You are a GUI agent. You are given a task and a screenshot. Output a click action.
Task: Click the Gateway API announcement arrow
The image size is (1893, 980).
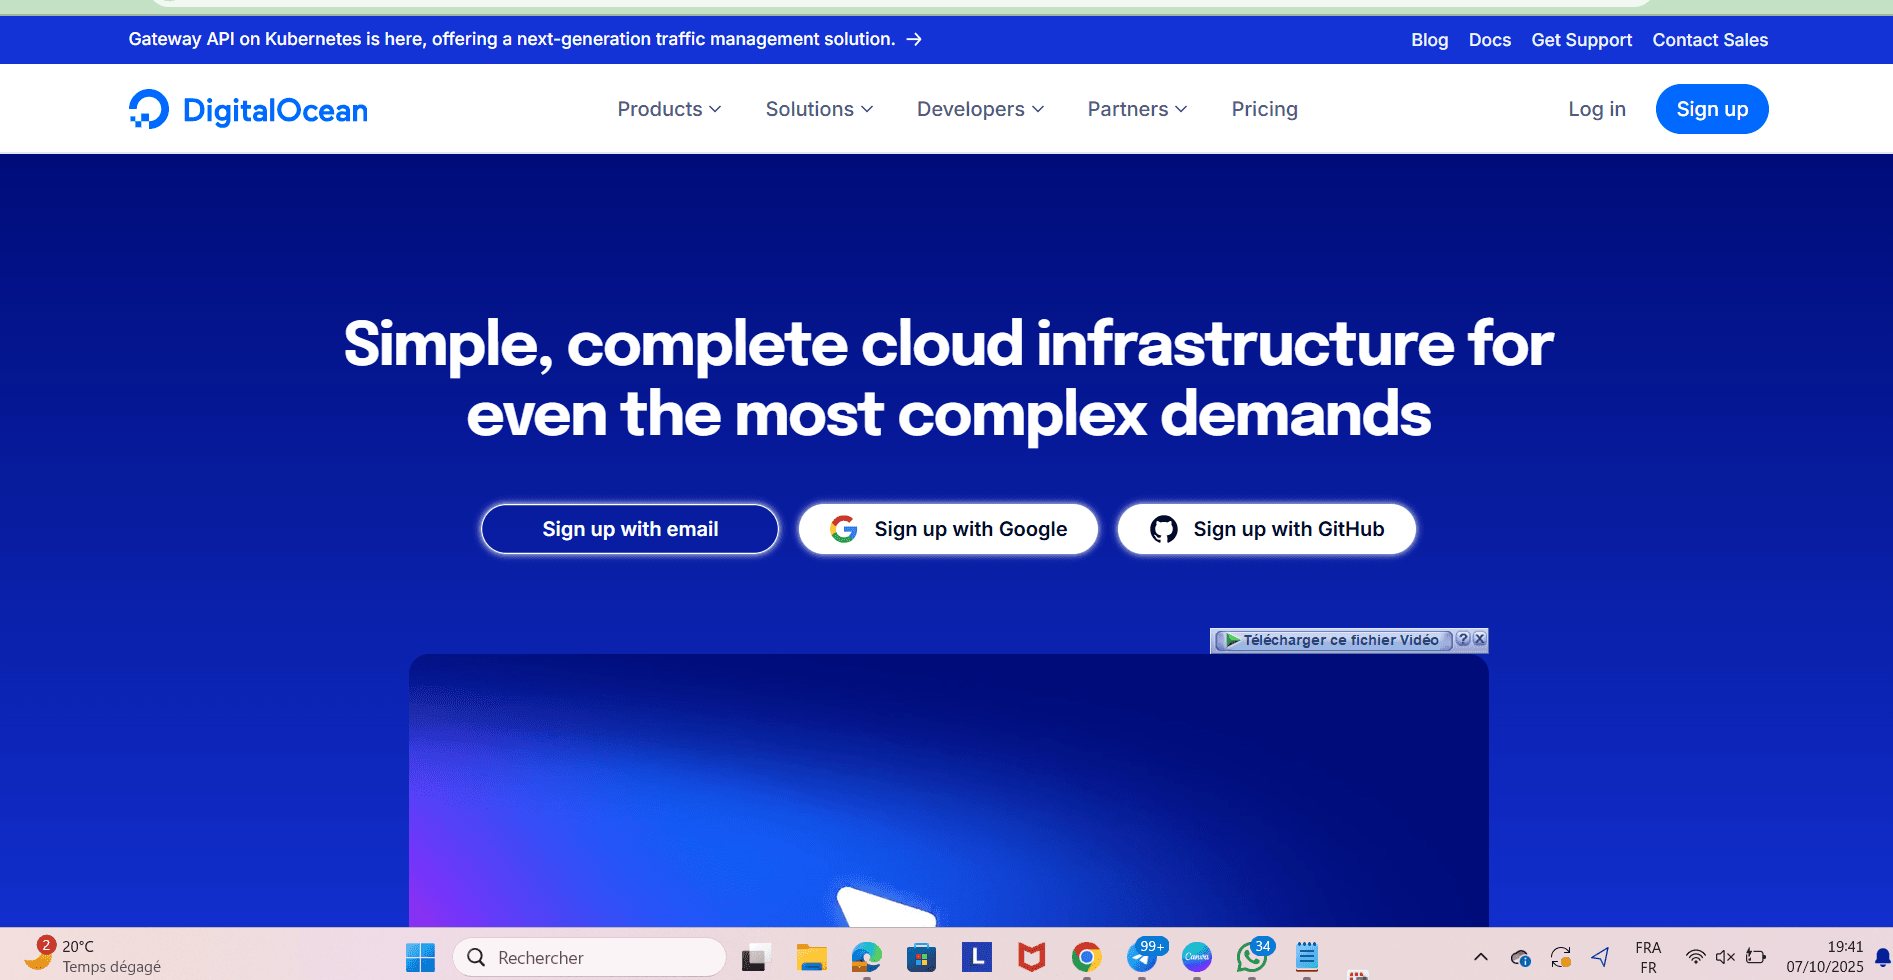[x=914, y=39]
